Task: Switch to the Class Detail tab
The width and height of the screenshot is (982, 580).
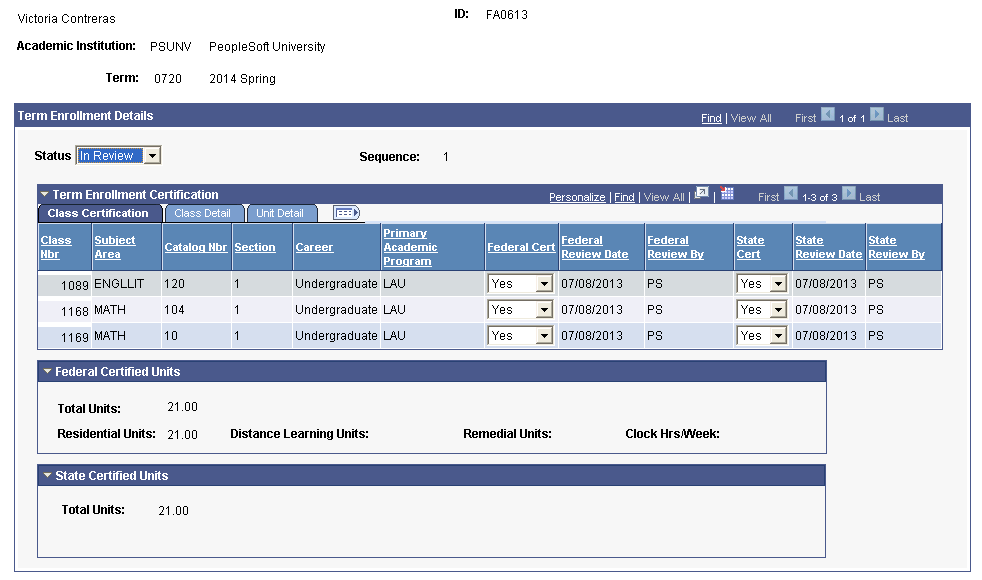Action: pyautogui.click(x=203, y=213)
